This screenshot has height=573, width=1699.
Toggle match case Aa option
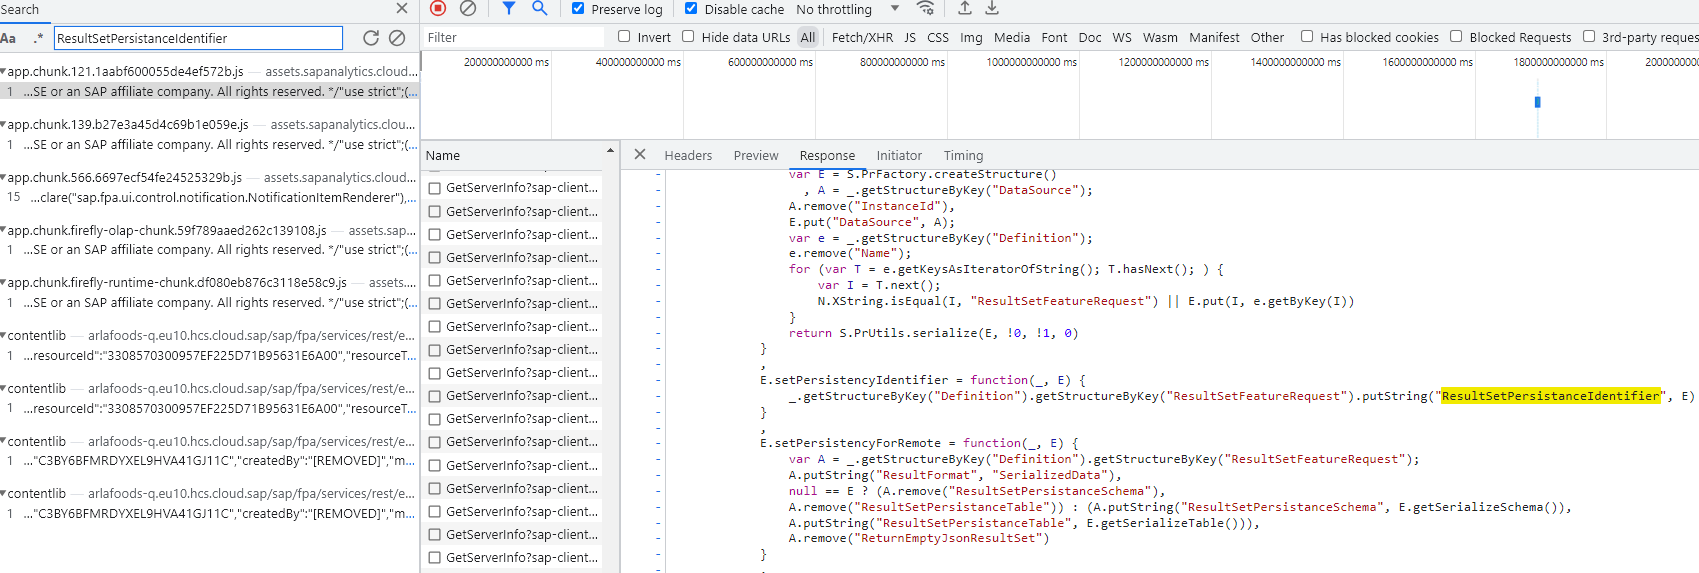(8, 38)
